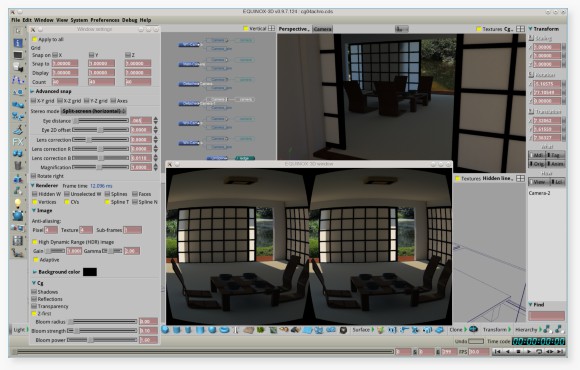Click the Find input field
Image resolution: width=580 pixels, height=370 pixels.
(x=546, y=315)
